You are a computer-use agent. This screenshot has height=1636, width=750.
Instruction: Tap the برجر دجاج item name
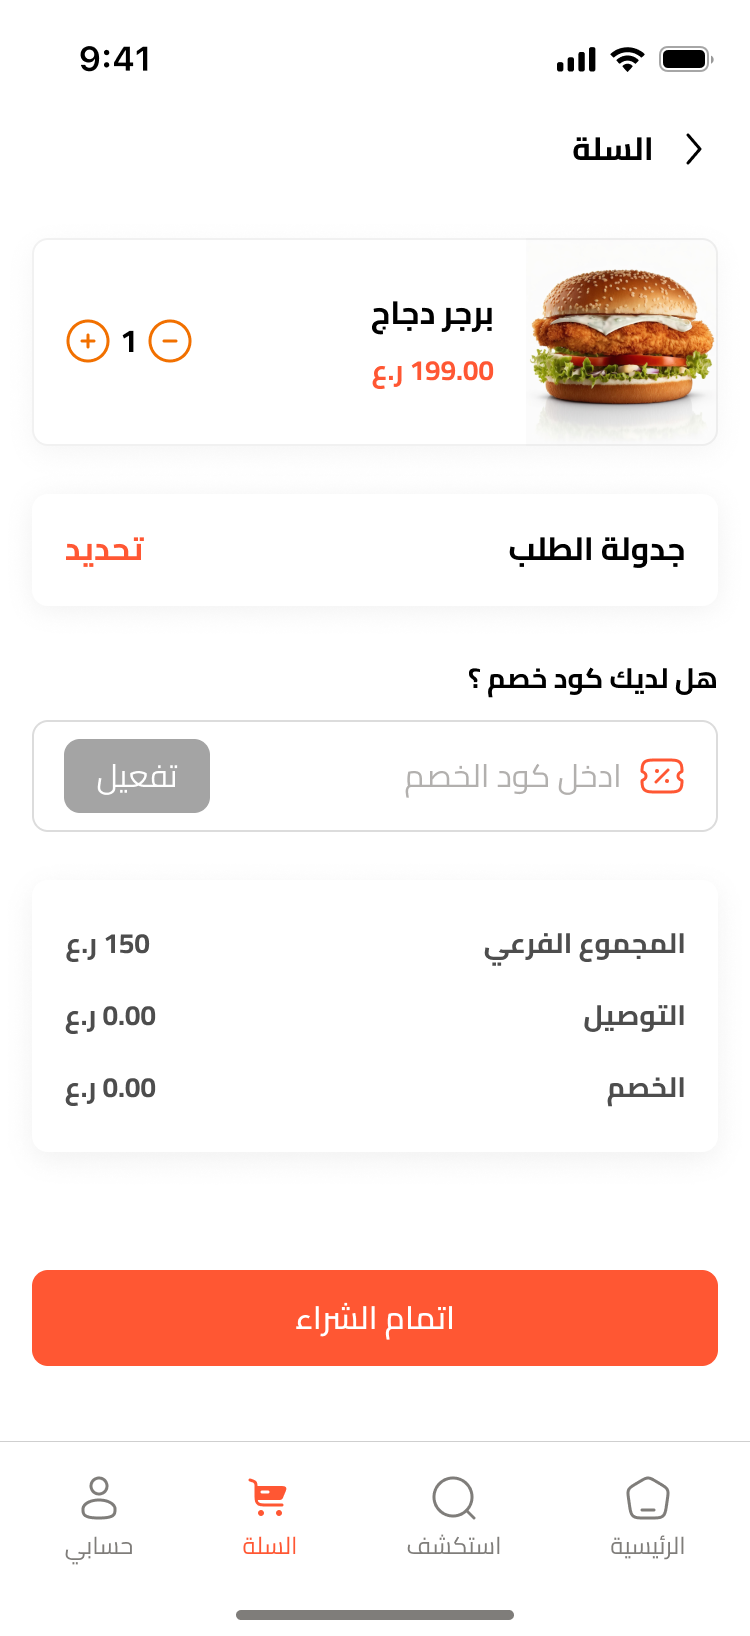pos(432,316)
